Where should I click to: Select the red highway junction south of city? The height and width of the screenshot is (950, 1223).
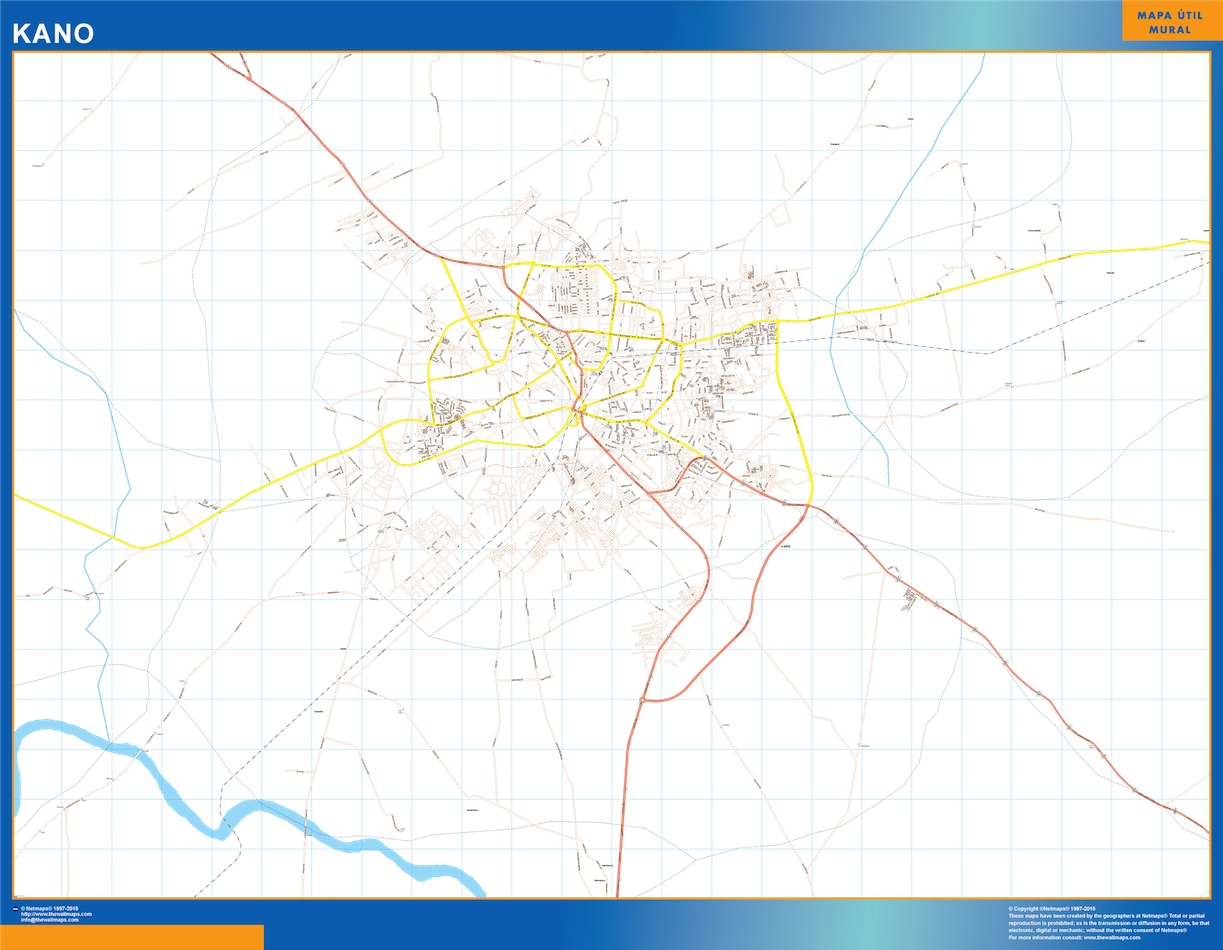pos(641,700)
